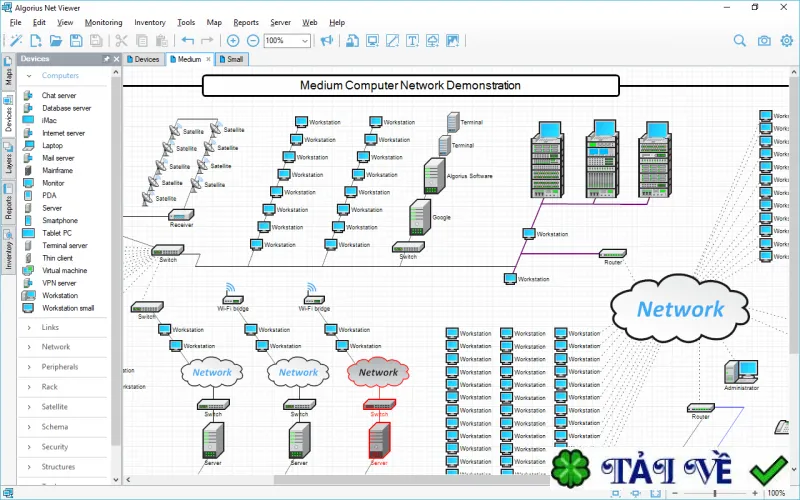Viewport: 800px width, 500px height.
Task: Zoom out with the minus circle icon
Action: (x=253, y=41)
